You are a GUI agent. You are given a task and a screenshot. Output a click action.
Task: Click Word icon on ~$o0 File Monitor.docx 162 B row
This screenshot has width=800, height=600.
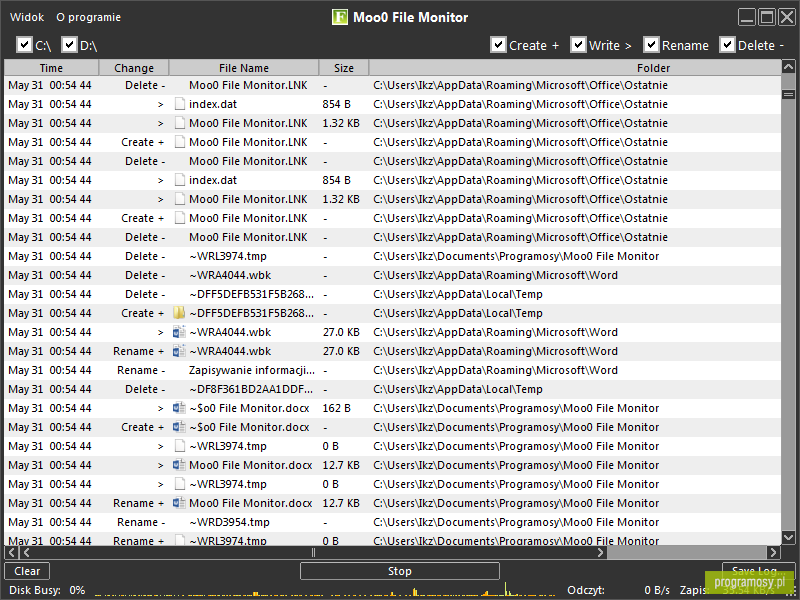[x=179, y=408]
